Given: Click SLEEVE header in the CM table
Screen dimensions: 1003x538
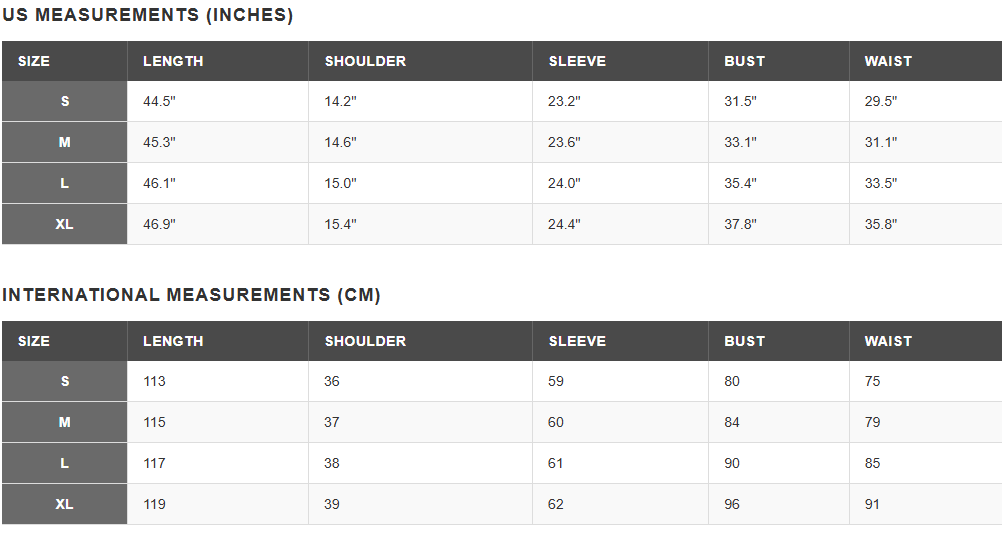Looking at the screenshot, I should (x=577, y=341).
